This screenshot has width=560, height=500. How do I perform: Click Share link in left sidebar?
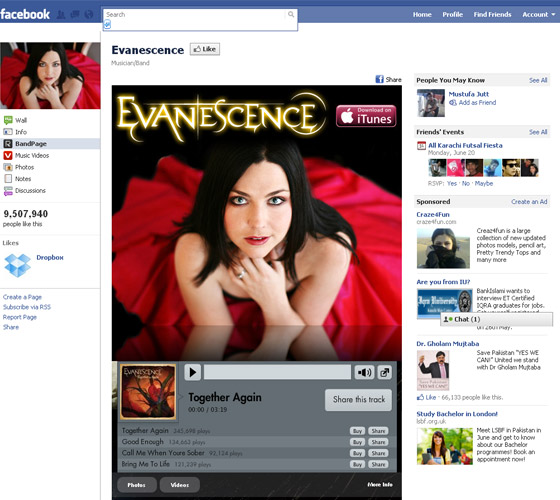point(11,327)
